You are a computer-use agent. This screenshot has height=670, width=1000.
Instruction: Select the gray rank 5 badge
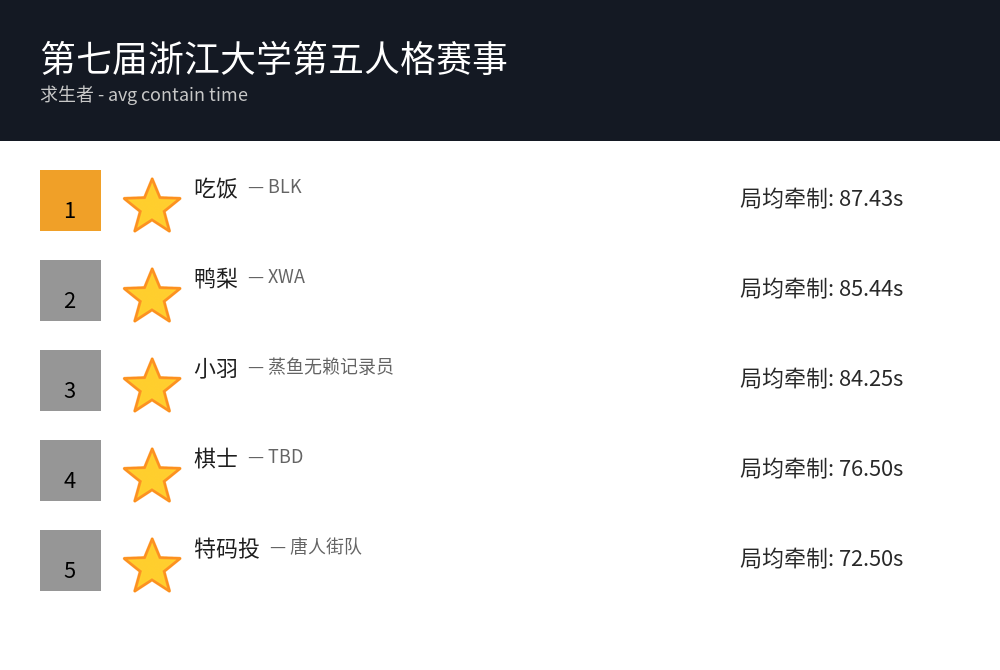tap(70, 560)
